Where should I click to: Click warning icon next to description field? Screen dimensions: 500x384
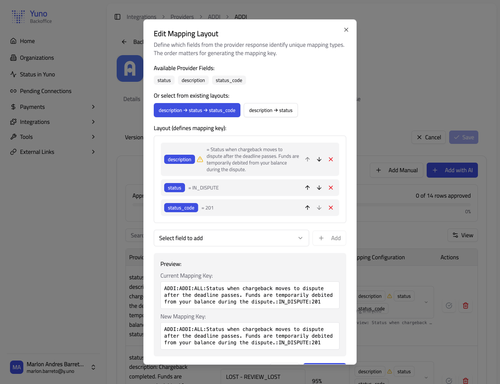200,159
